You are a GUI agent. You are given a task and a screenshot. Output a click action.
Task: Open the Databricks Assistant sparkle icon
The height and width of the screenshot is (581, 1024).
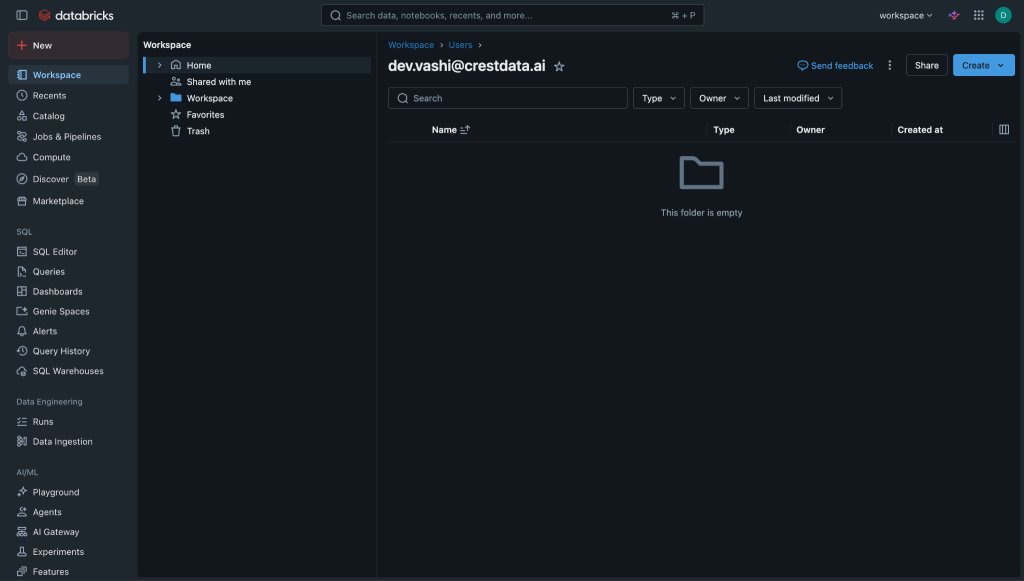pos(954,15)
